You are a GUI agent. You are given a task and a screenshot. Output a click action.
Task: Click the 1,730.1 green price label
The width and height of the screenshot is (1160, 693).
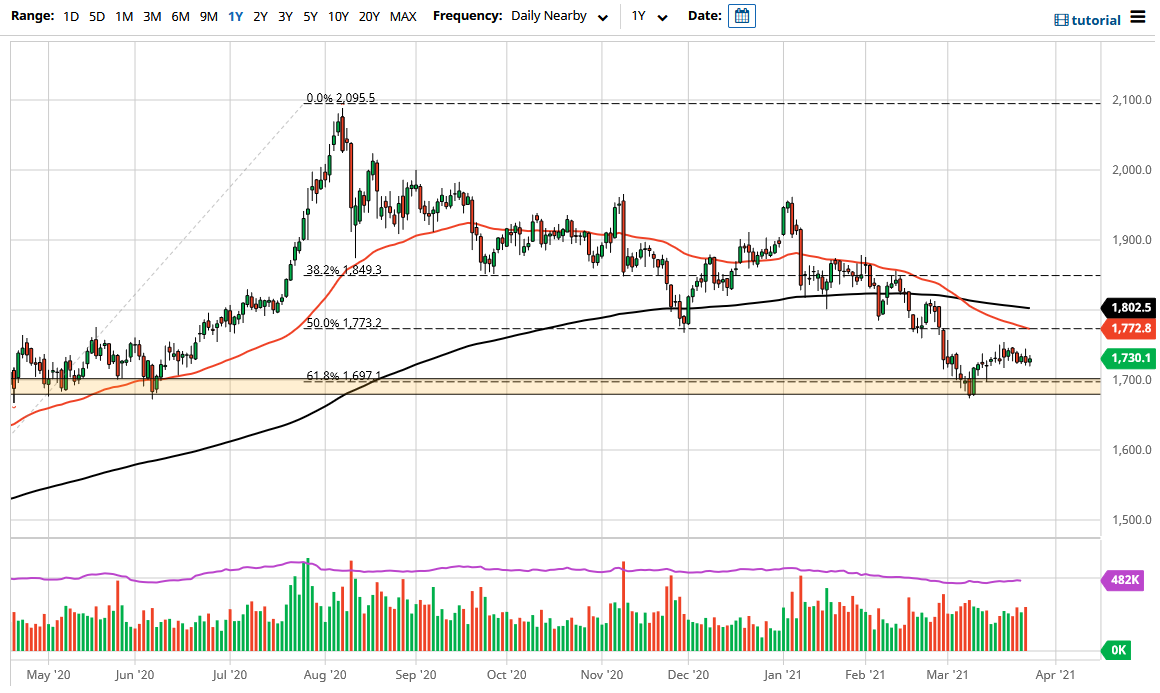[x=1130, y=358]
